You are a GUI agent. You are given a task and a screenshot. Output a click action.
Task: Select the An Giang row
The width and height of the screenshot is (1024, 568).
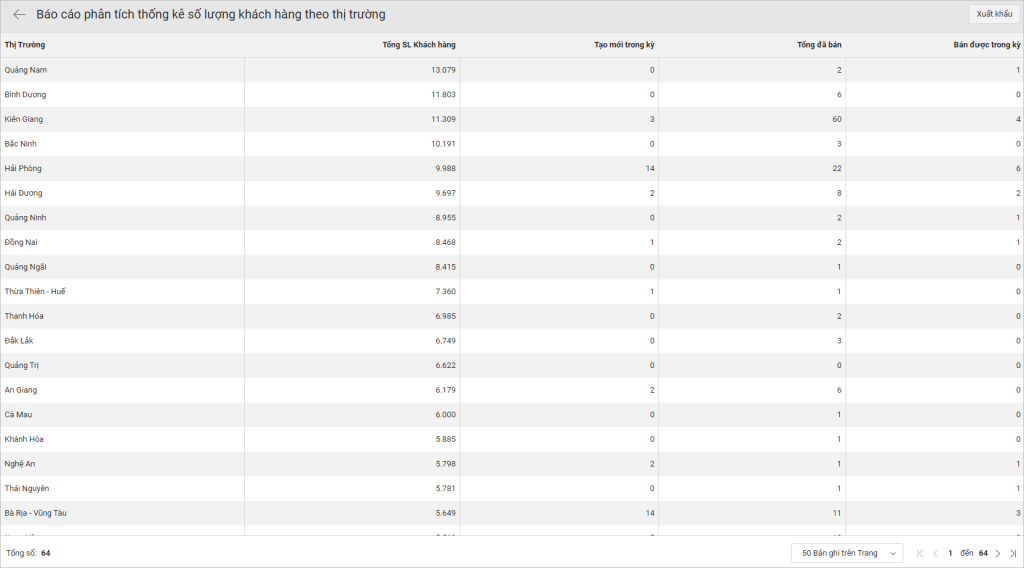512,390
